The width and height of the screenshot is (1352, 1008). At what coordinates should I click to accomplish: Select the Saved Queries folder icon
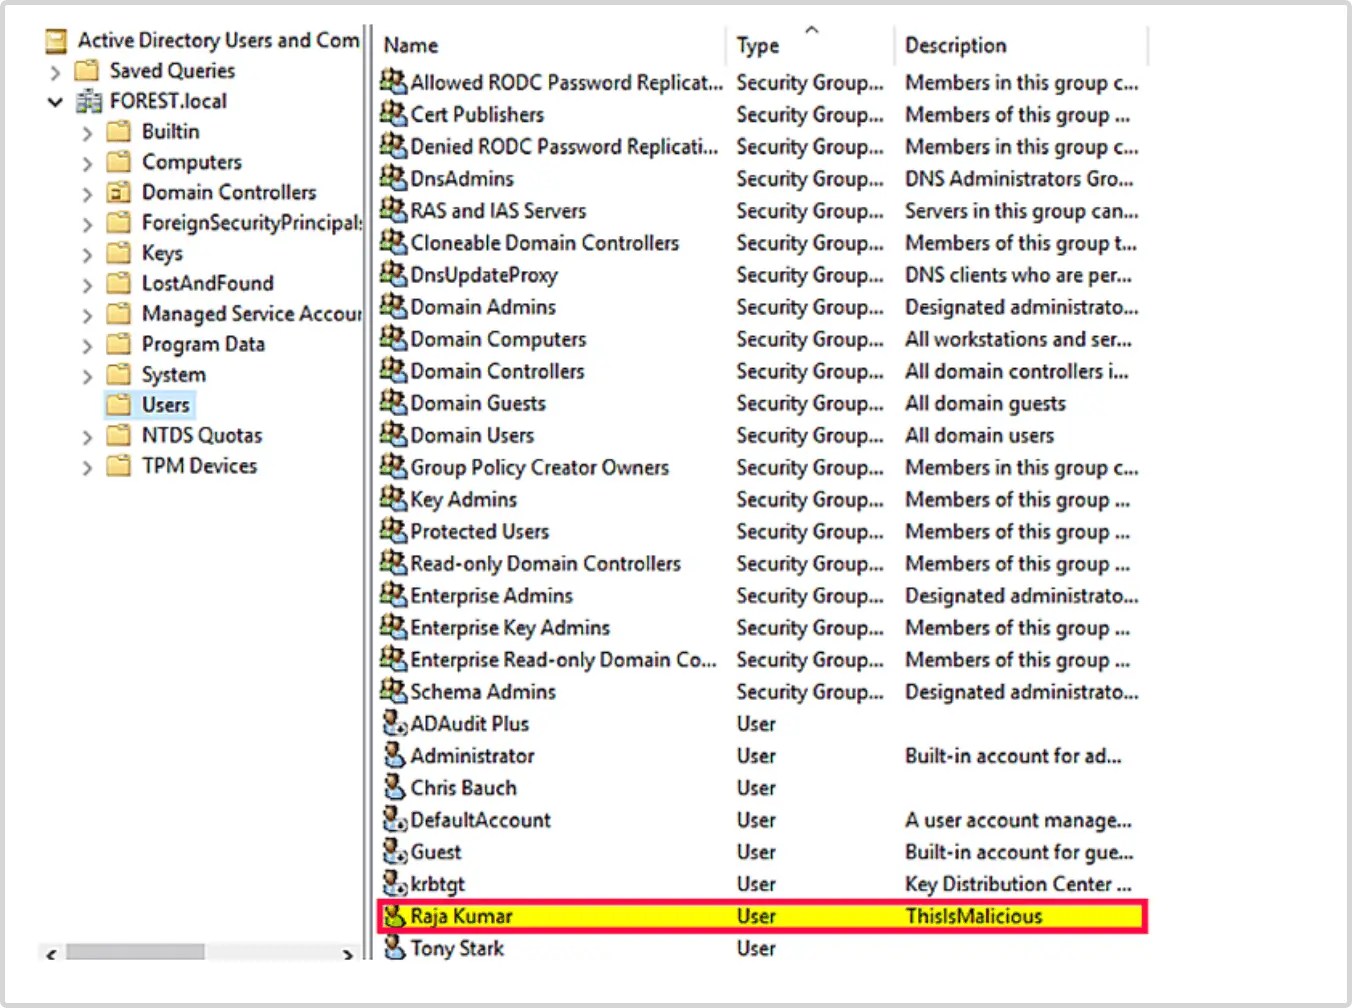pyautogui.click(x=87, y=70)
